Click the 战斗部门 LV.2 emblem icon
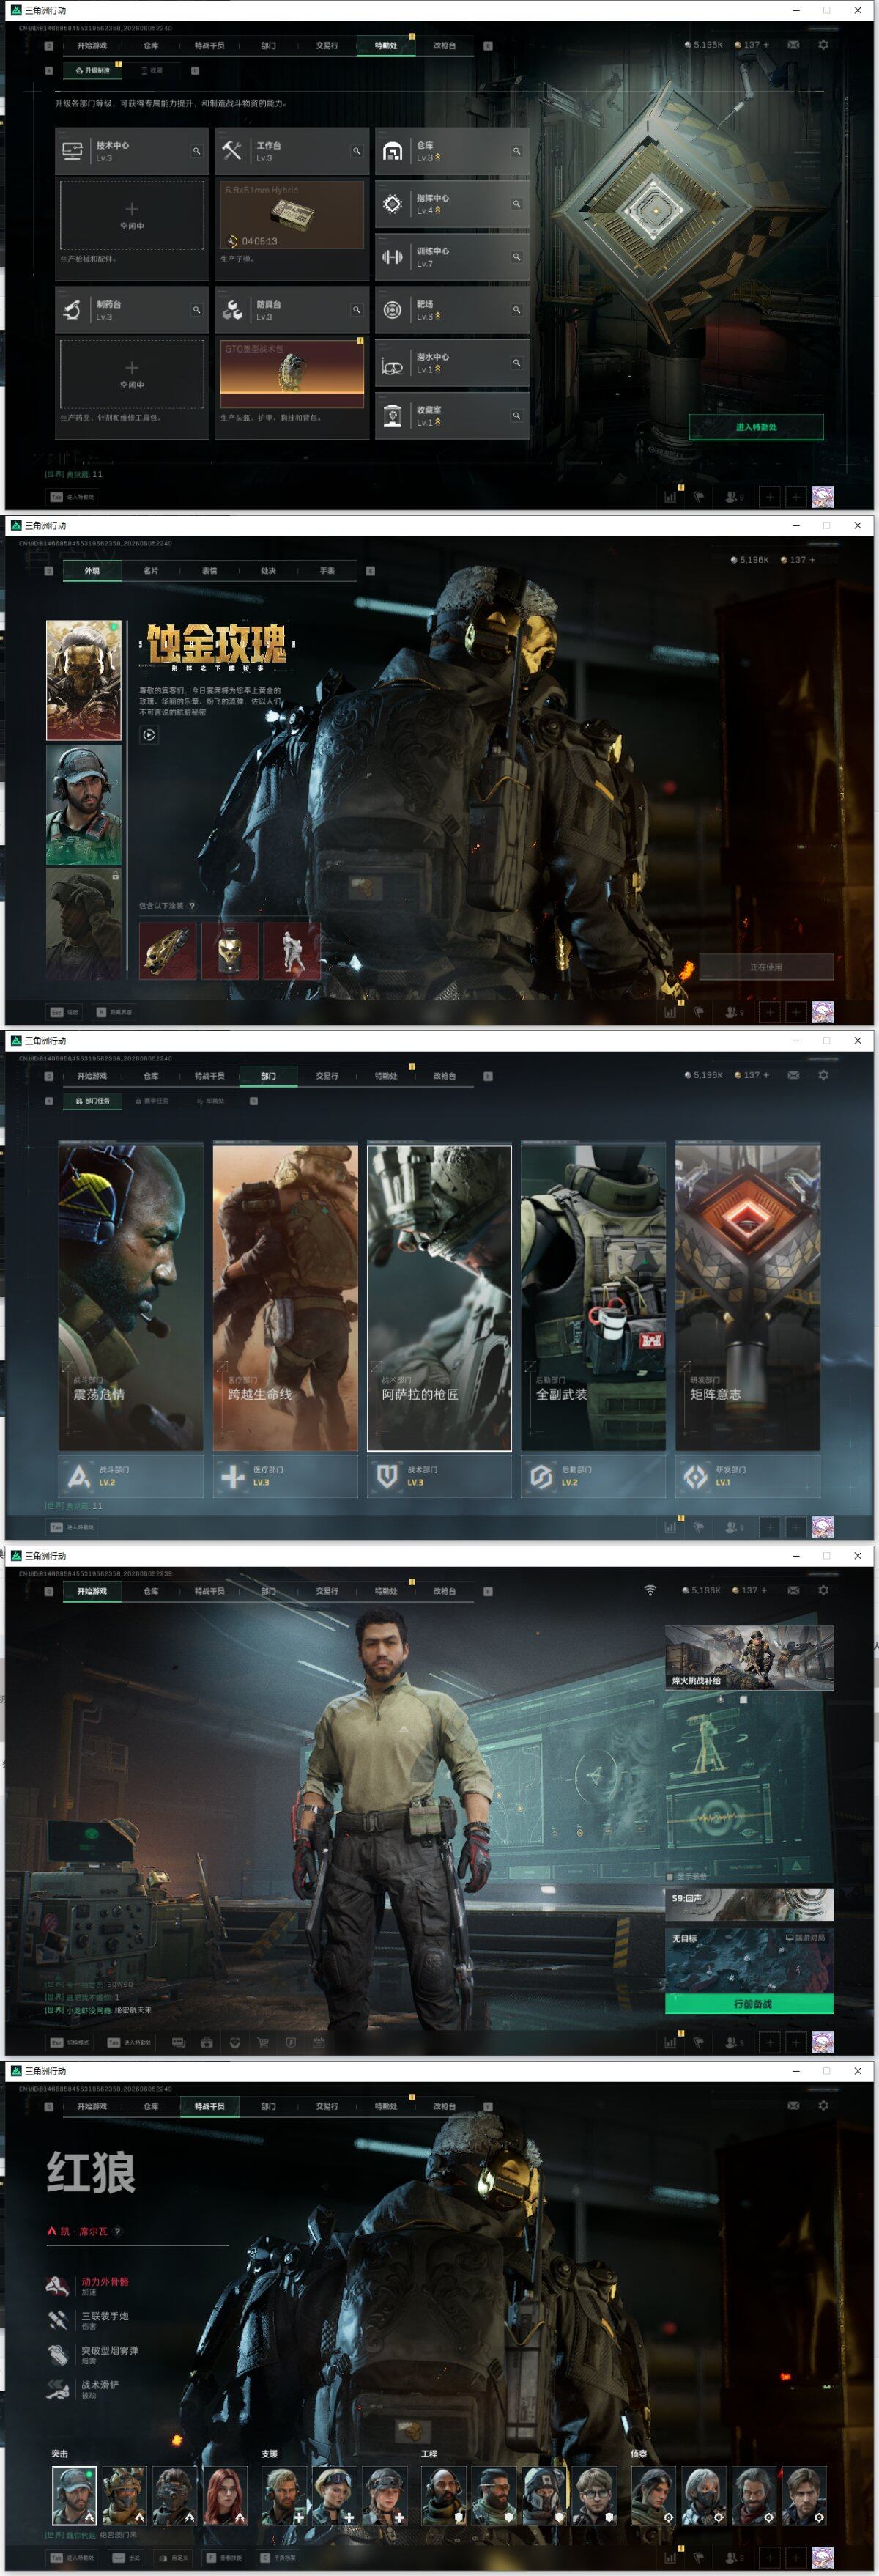879x2576 pixels. [x=78, y=1476]
